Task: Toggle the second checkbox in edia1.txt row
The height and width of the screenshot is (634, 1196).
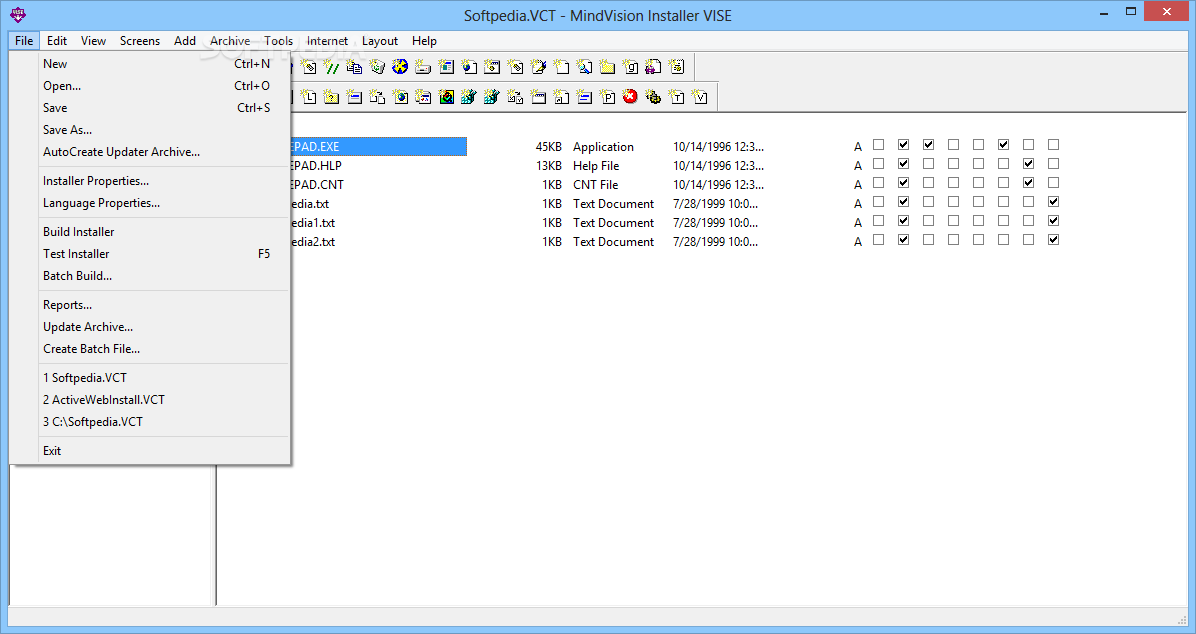Action: pyautogui.click(x=904, y=220)
